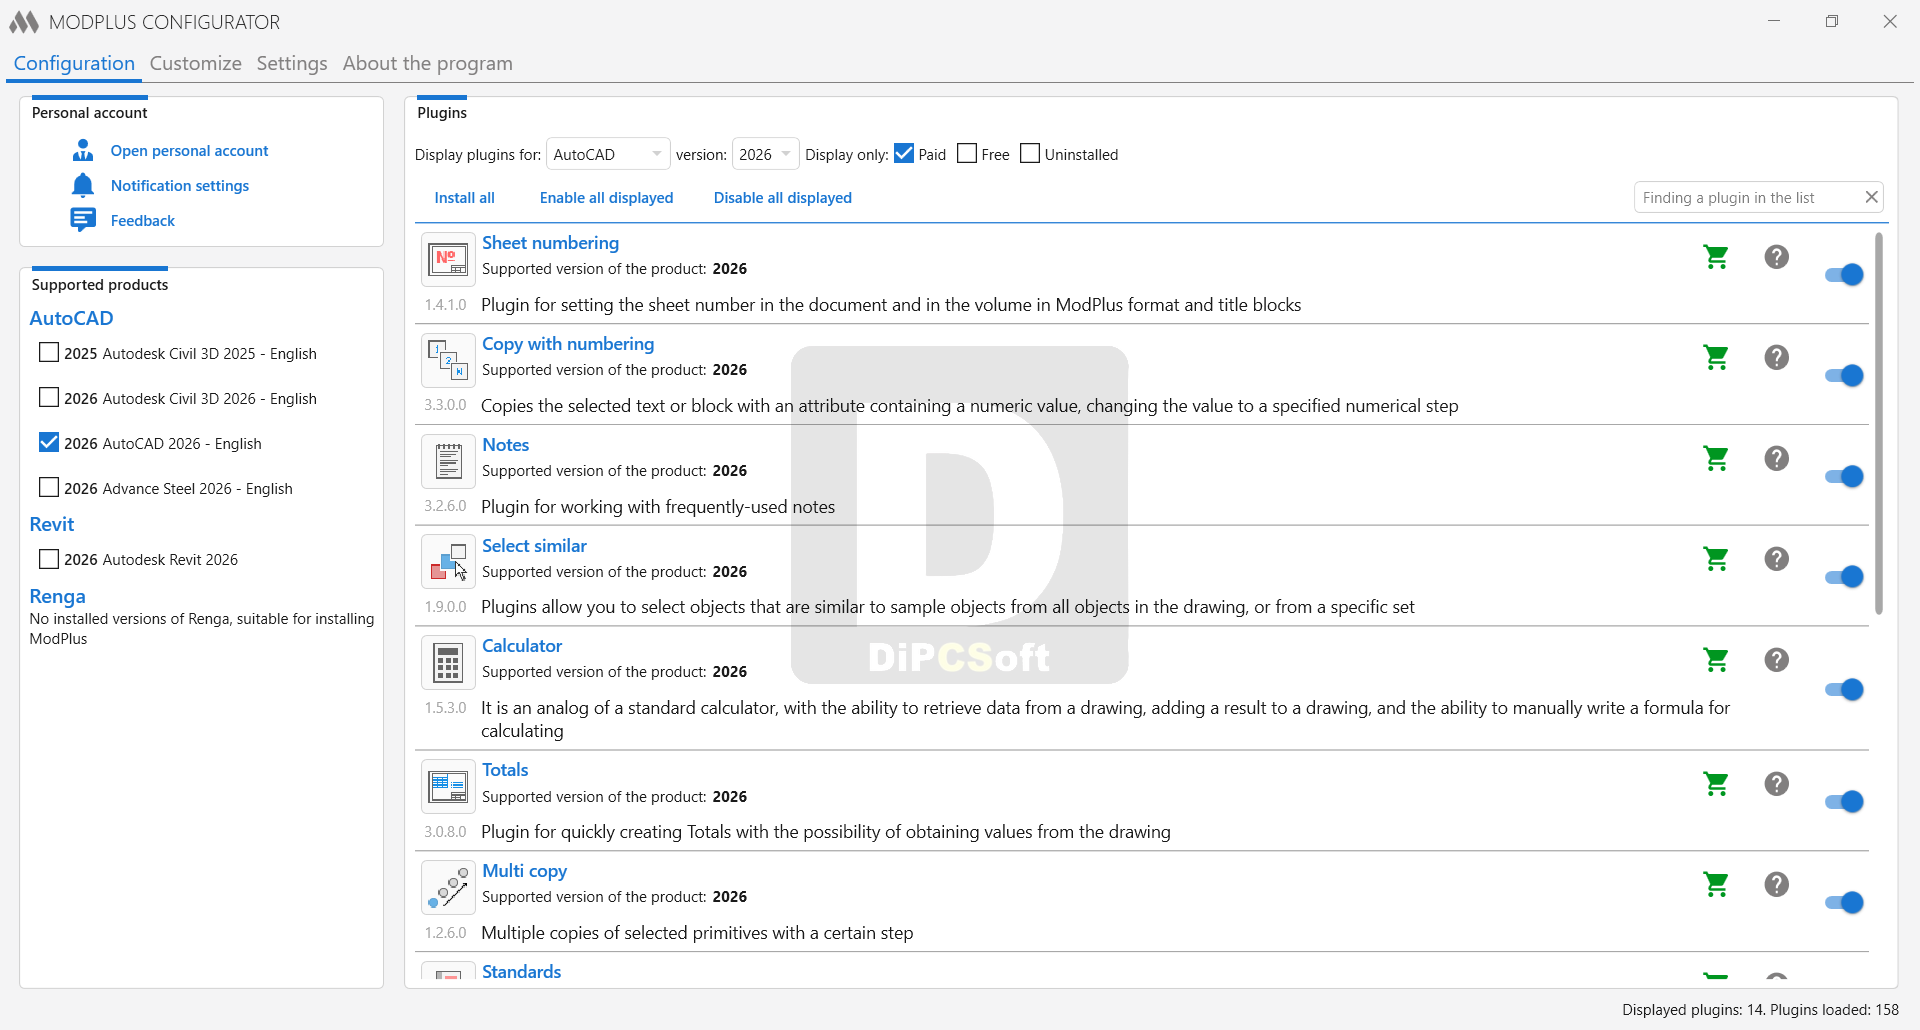
Task: Open cart purchase for Calculator plugin
Action: point(1716,660)
